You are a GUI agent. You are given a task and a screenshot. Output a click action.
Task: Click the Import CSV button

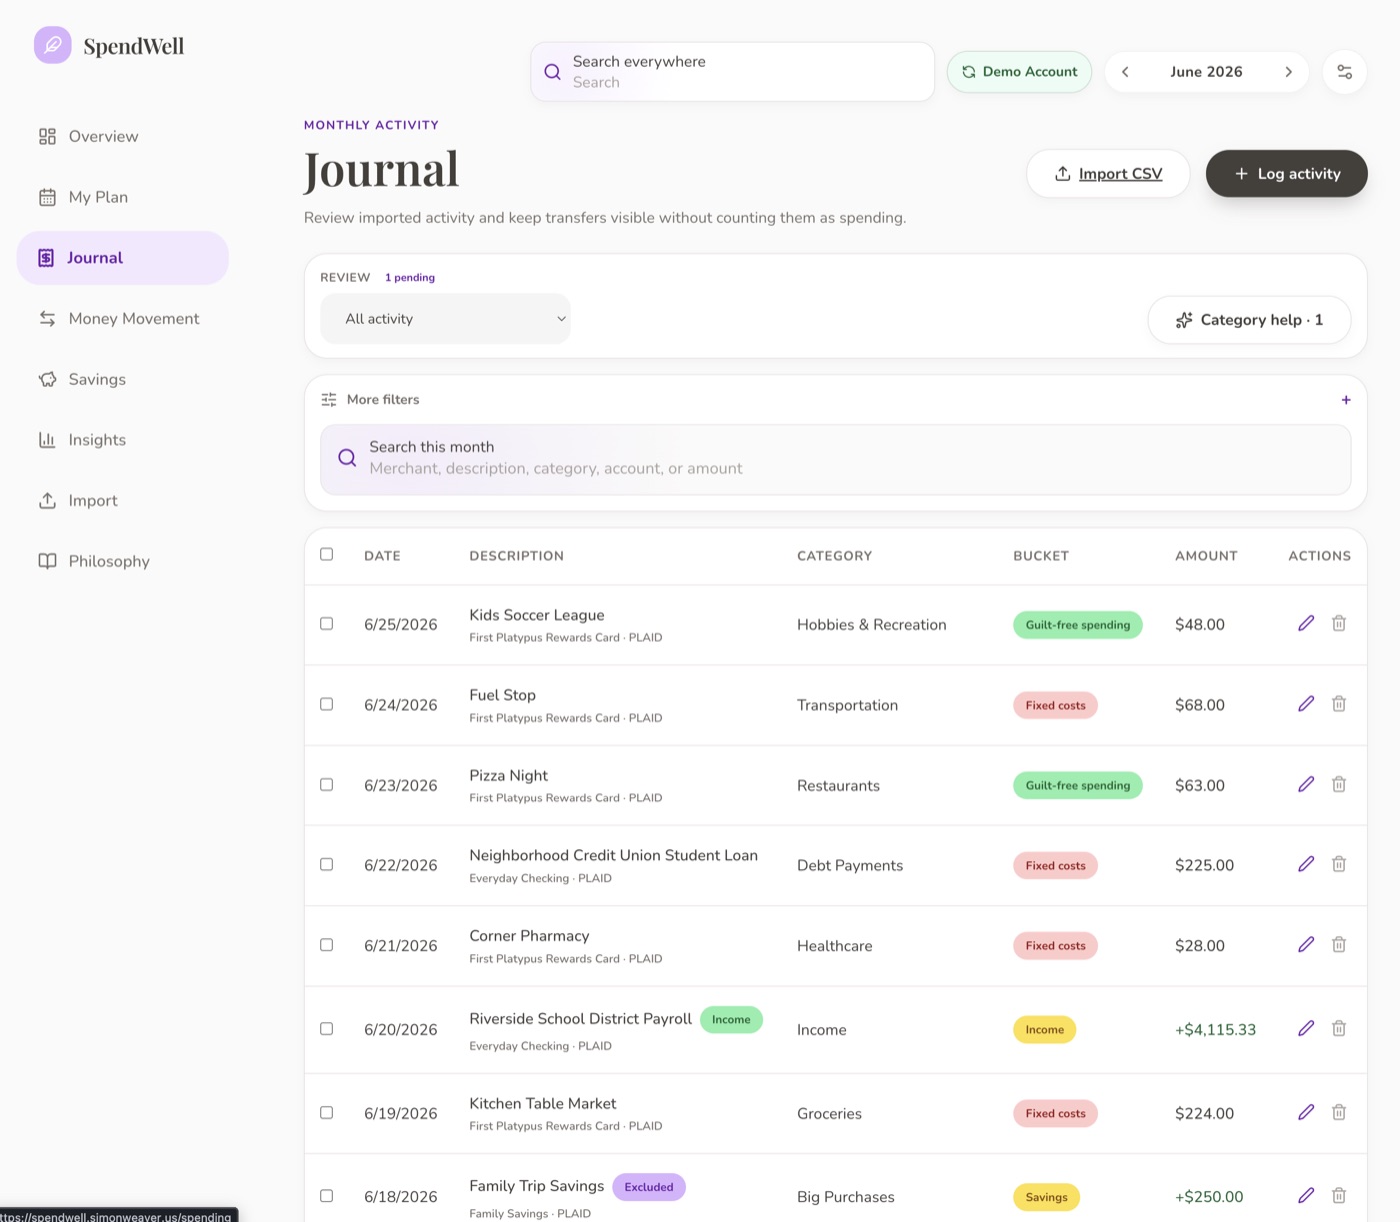1108,174
